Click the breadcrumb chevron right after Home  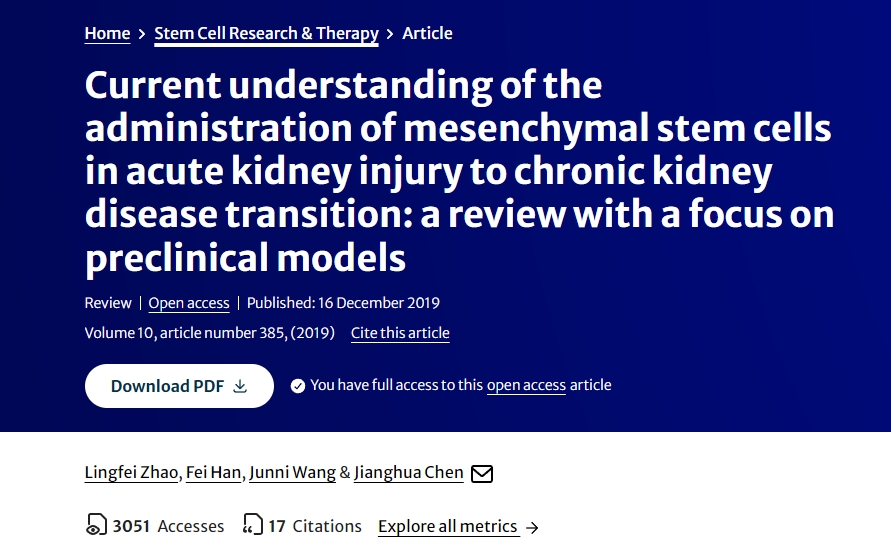click(142, 34)
